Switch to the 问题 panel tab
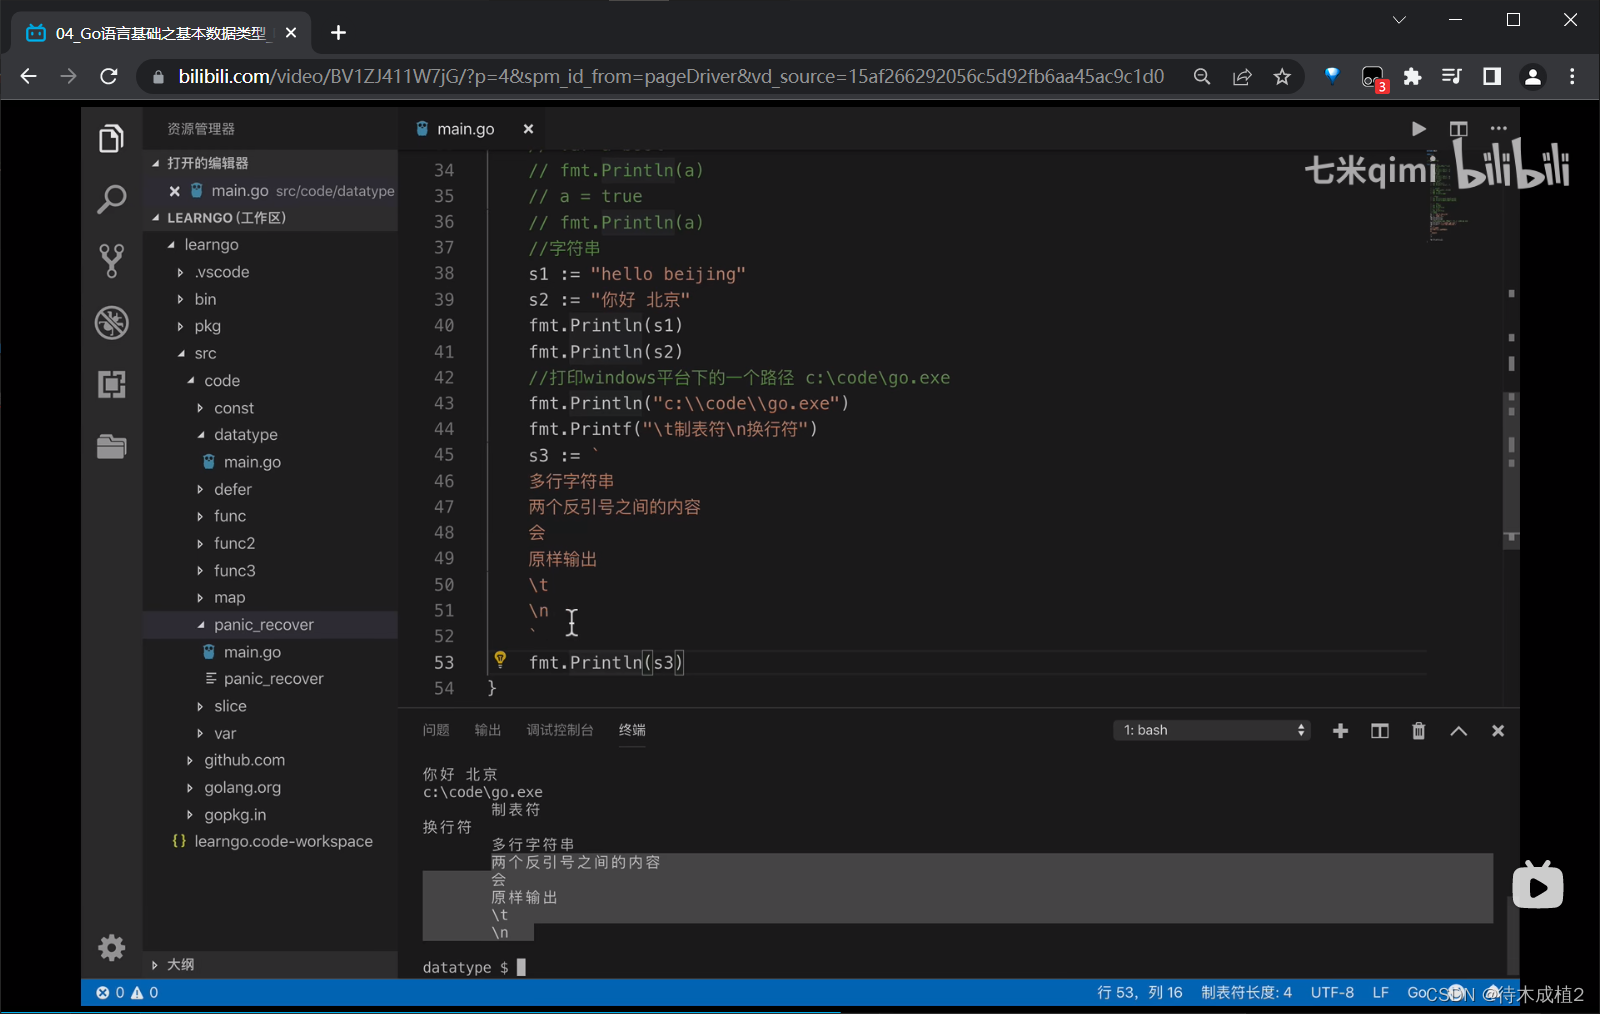Screen dimensions: 1600x1014 click(436, 730)
